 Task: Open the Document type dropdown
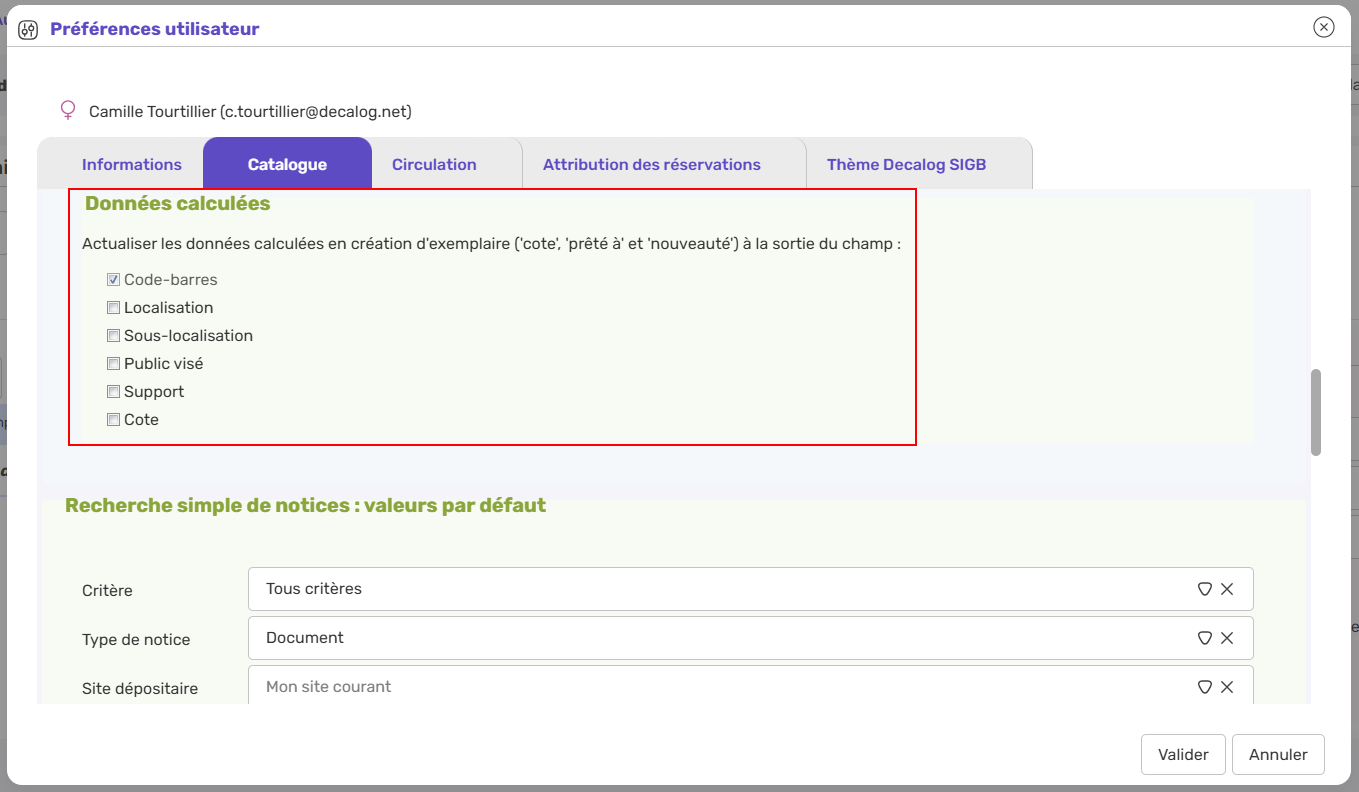point(700,638)
